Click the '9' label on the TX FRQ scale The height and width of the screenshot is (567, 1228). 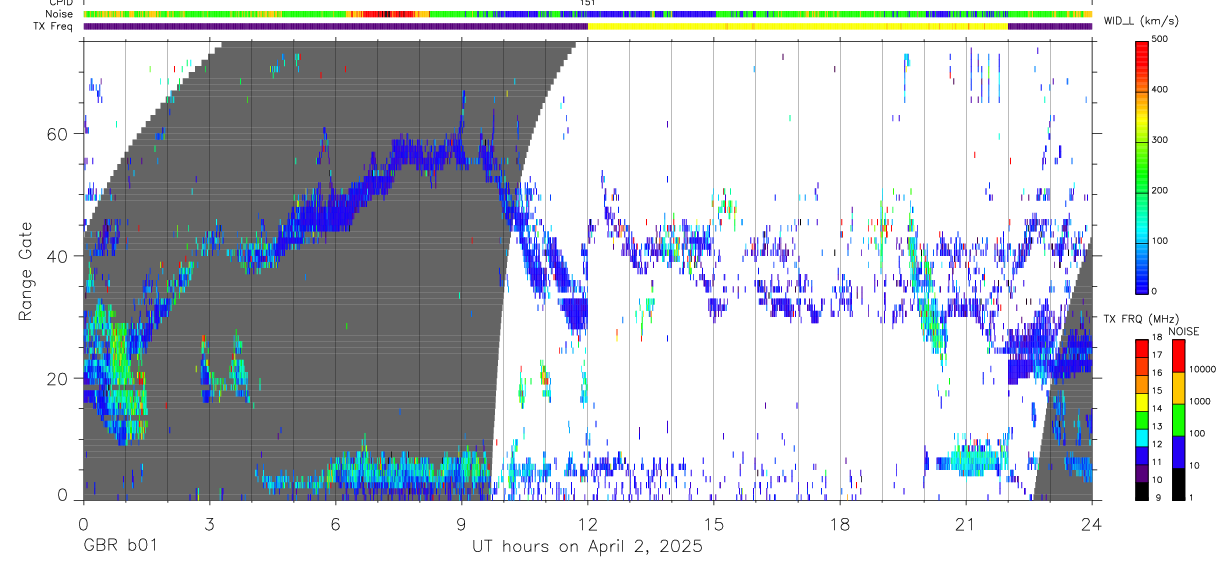coord(1156,499)
